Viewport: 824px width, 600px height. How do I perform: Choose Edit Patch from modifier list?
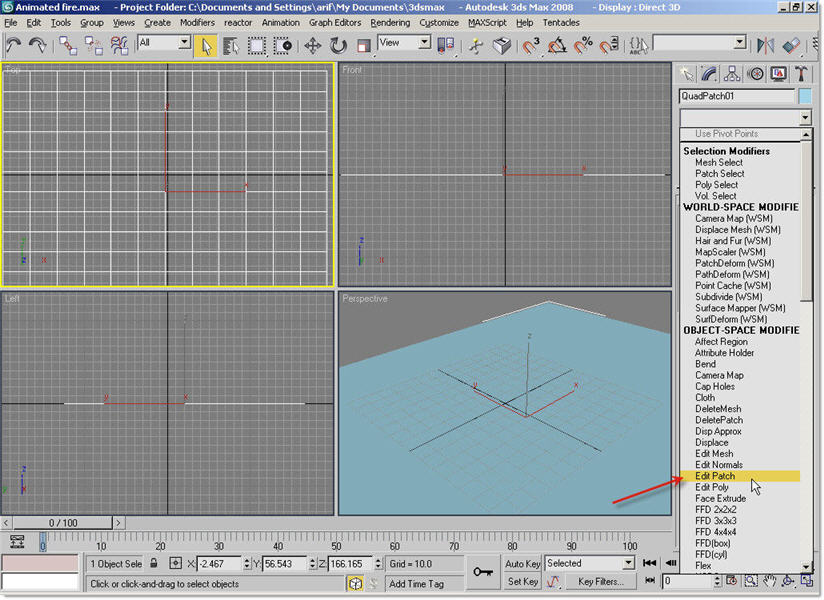pos(716,477)
